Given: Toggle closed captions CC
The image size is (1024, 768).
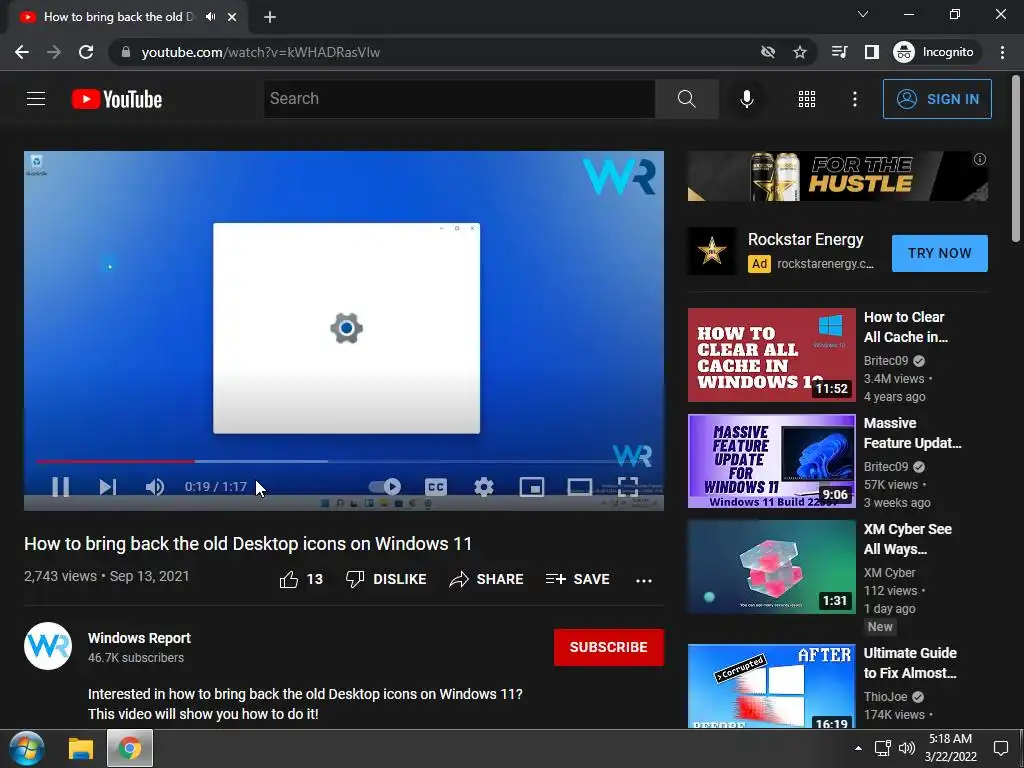Looking at the screenshot, I should pyautogui.click(x=436, y=487).
